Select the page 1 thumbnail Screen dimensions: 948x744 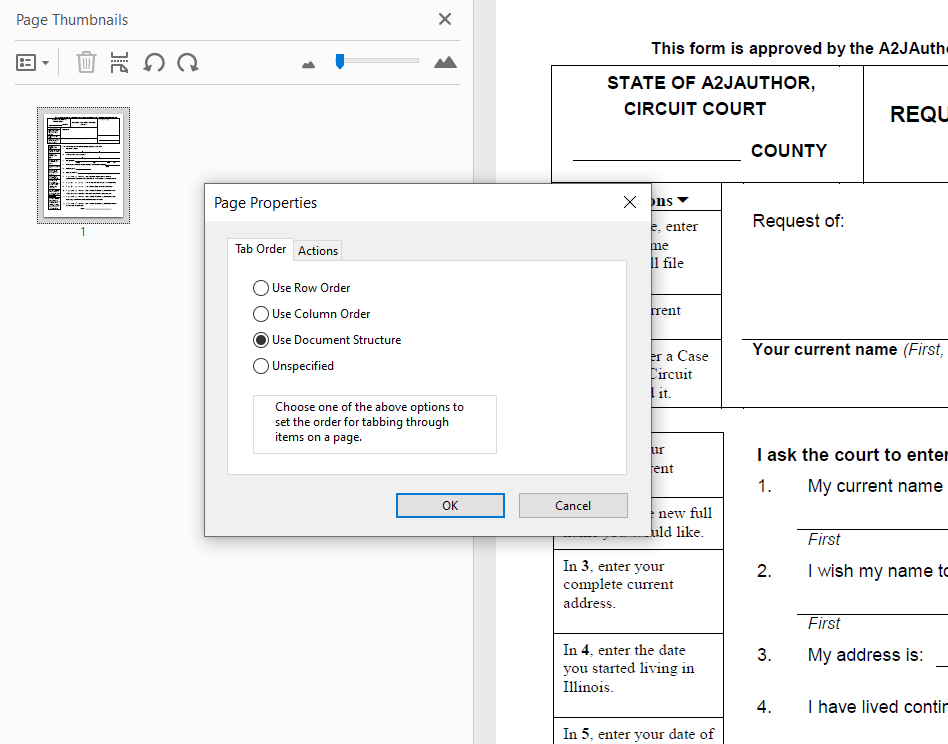pyautogui.click(x=83, y=166)
